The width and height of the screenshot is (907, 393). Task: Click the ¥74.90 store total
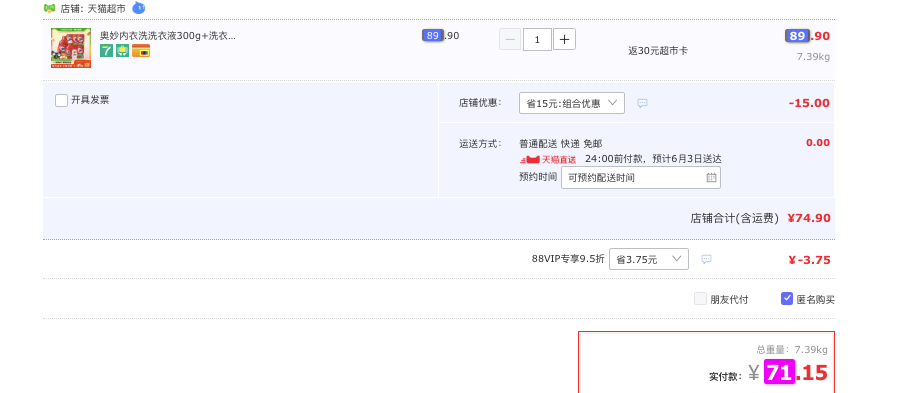pyautogui.click(x=809, y=218)
